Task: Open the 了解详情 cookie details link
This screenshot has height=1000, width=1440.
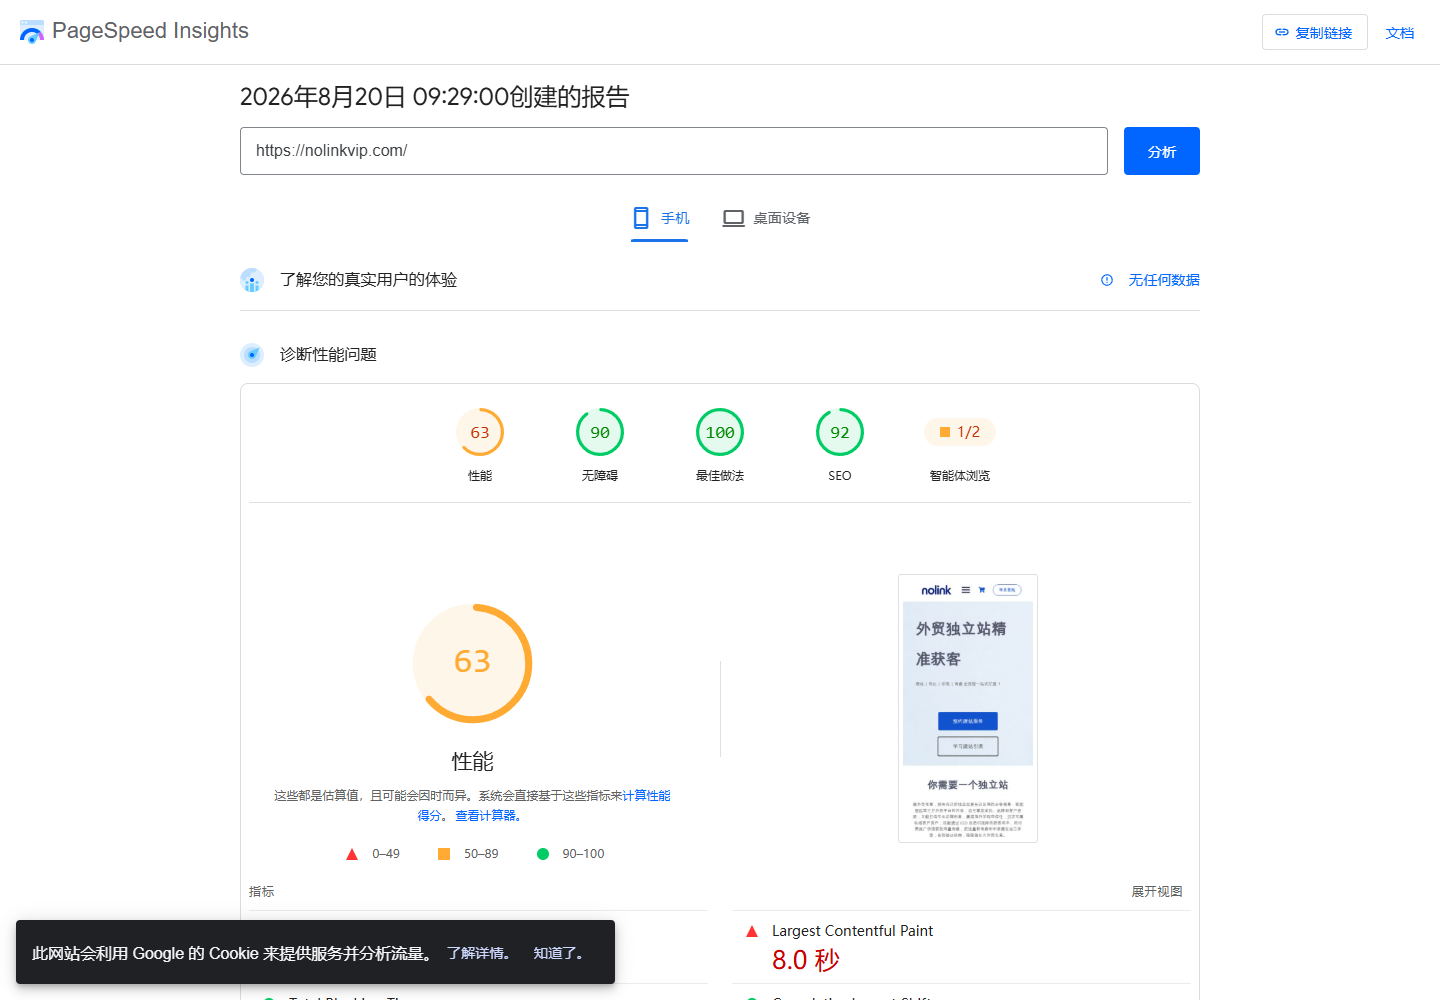Action: [478, 953]
